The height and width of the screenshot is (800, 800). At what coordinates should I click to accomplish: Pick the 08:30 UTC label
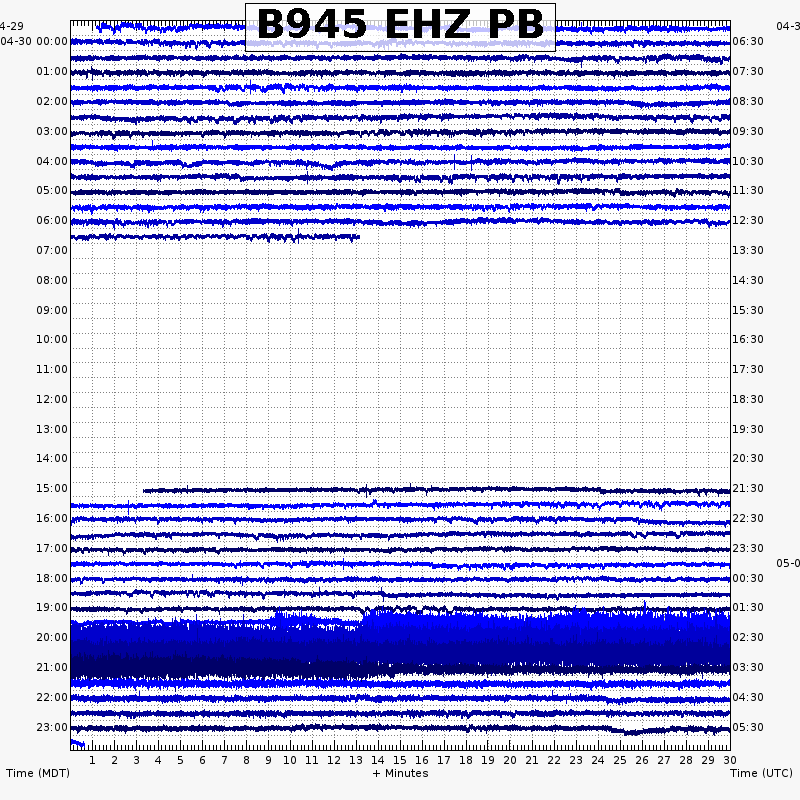pos(748,102)
